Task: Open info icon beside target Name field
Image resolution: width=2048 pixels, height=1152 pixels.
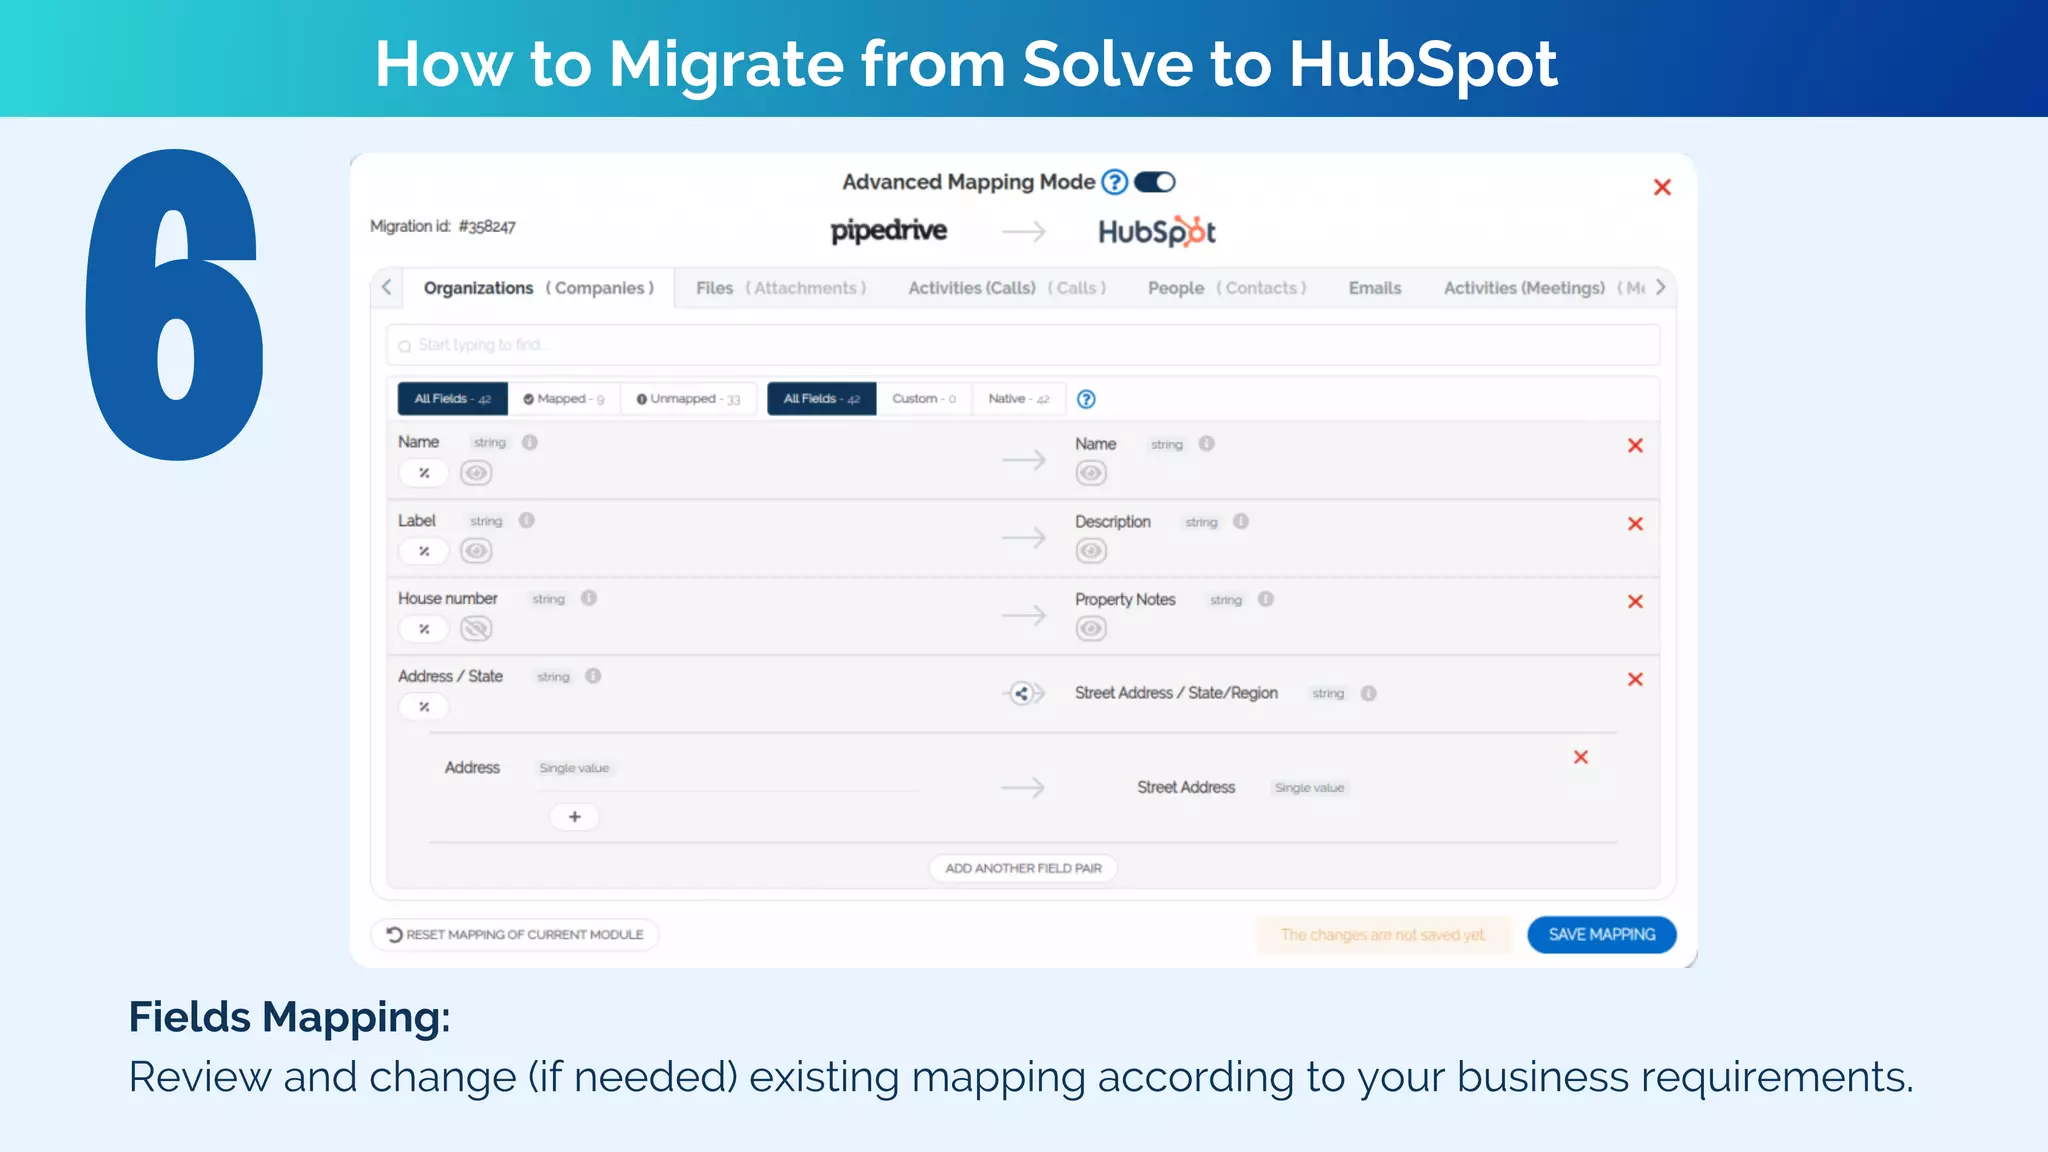Action: pyautogui.click(x=1207, y=443)
